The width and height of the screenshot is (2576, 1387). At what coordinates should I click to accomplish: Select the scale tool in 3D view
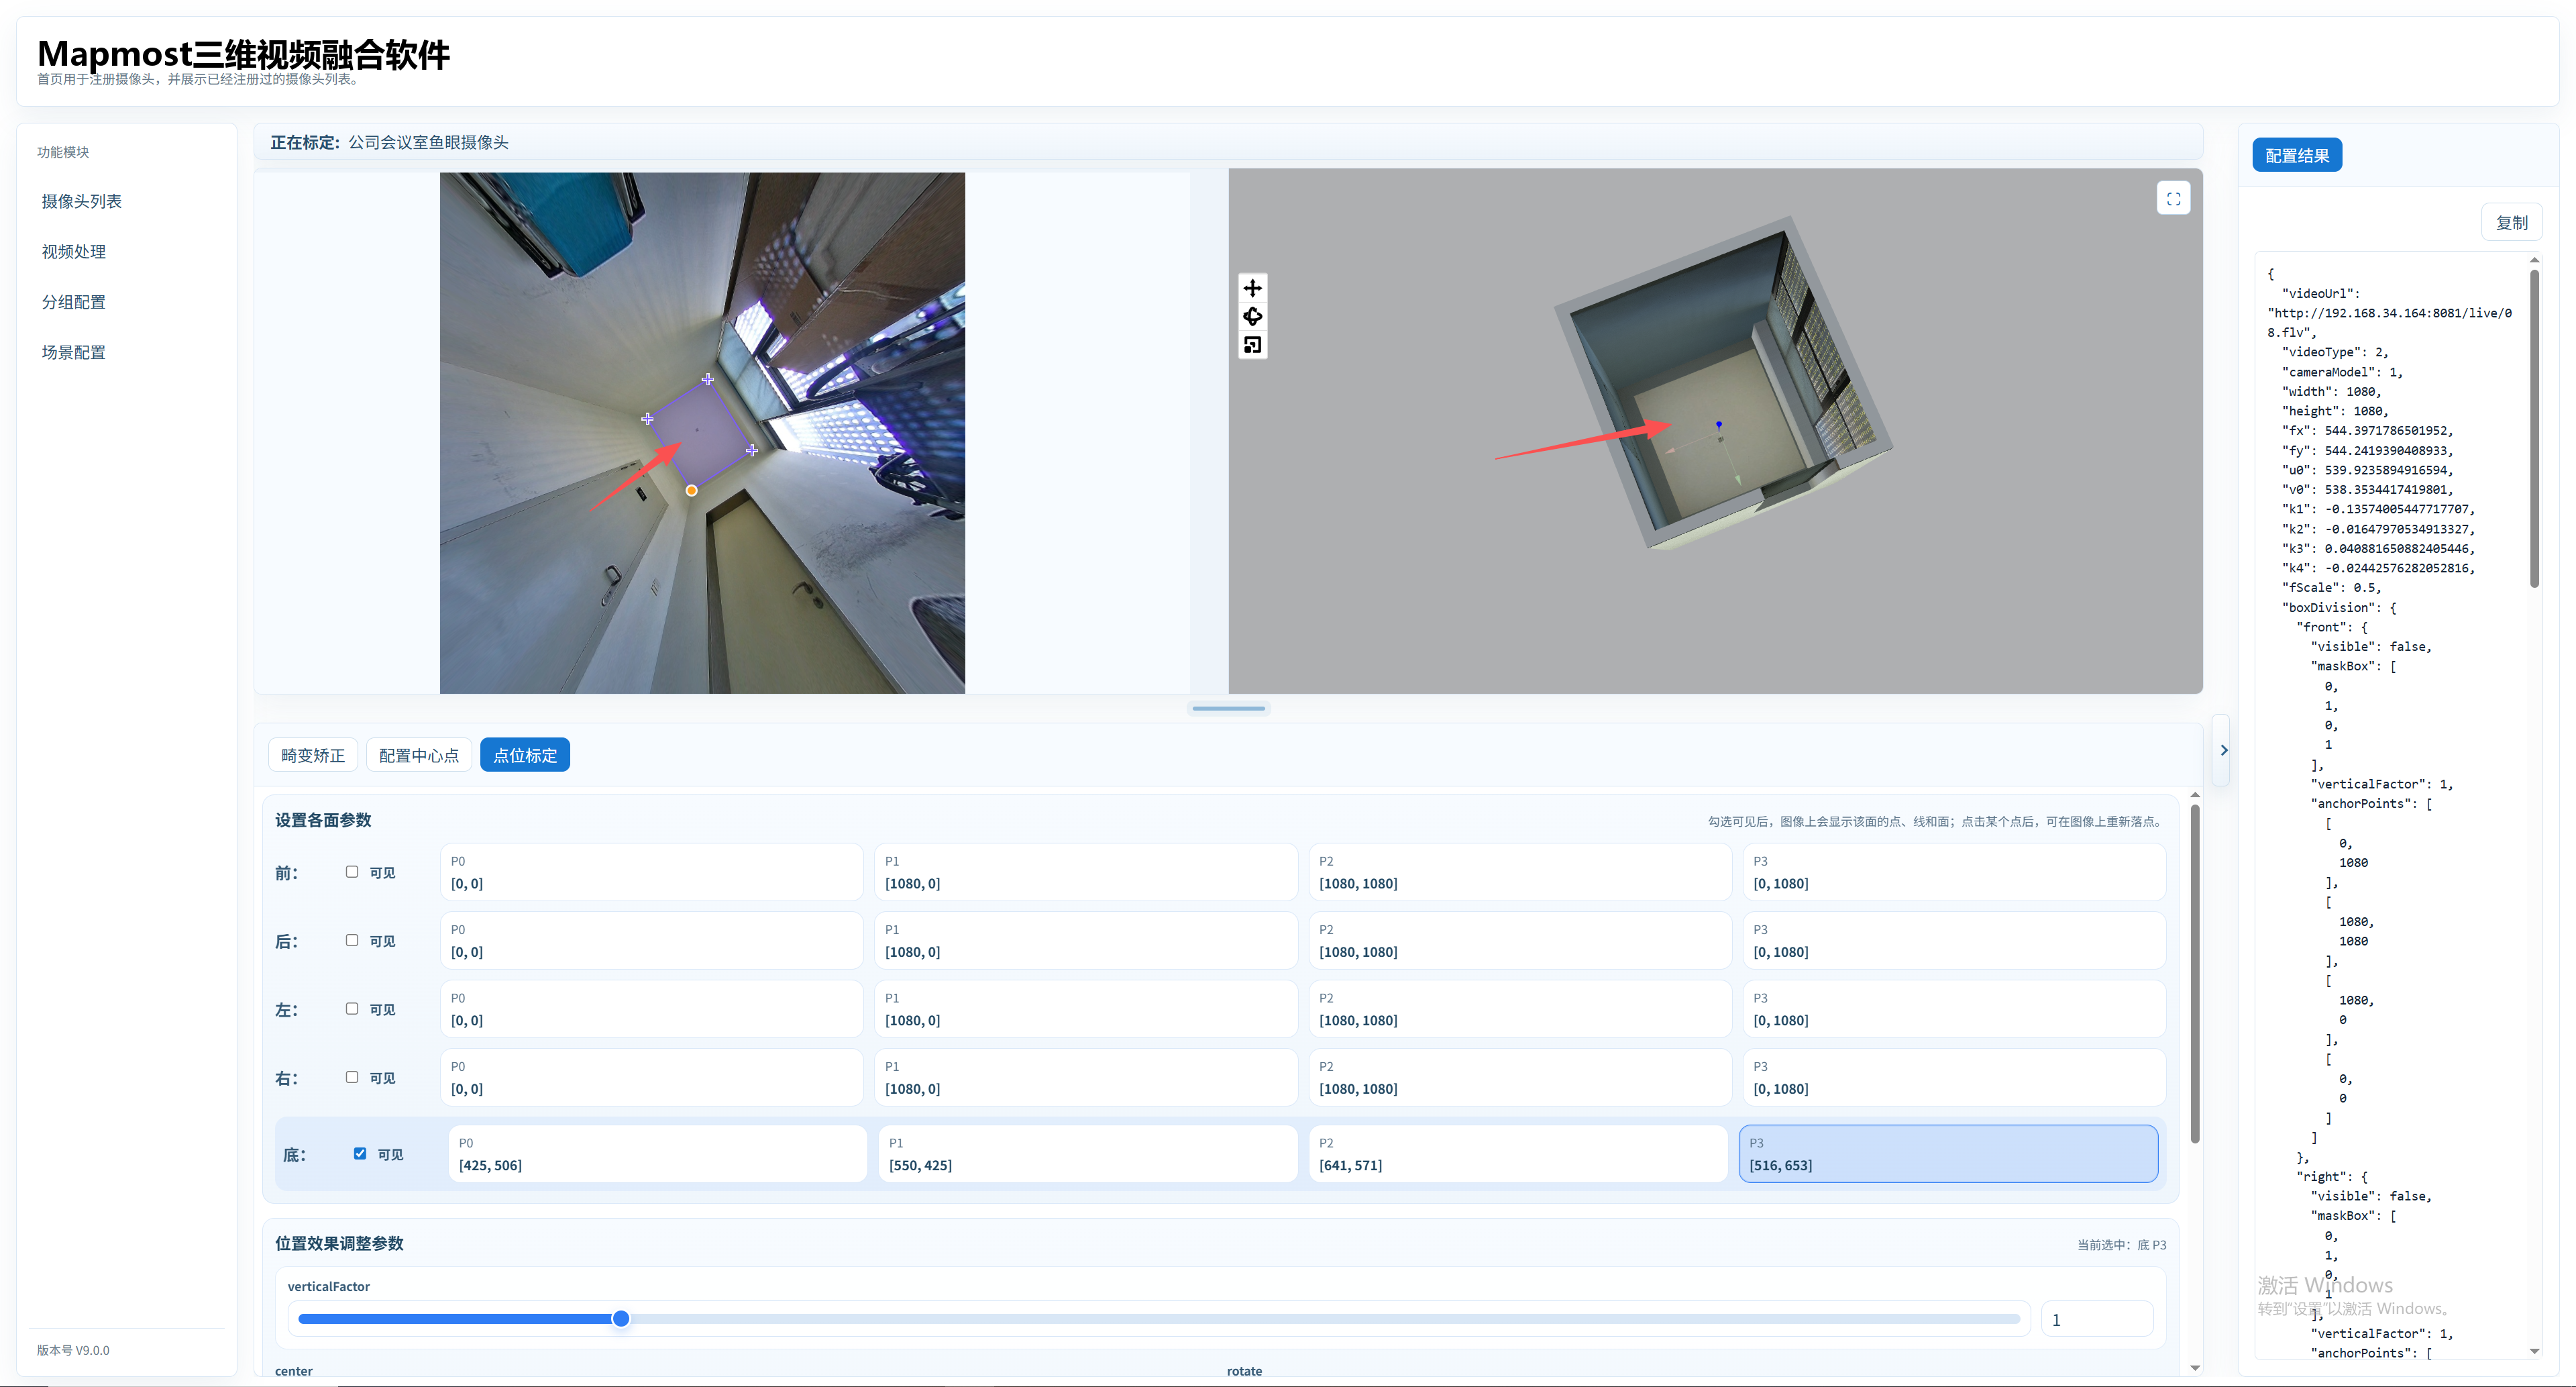tap(1252, 345)
